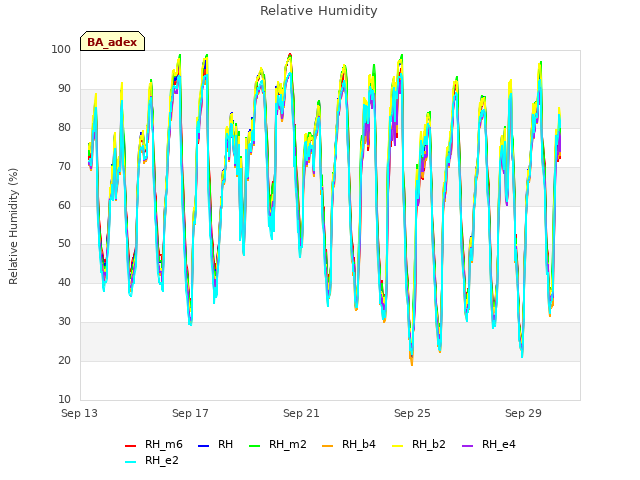
Task: Click the 20 y-axis tick label
Action: tap(64, 360)
